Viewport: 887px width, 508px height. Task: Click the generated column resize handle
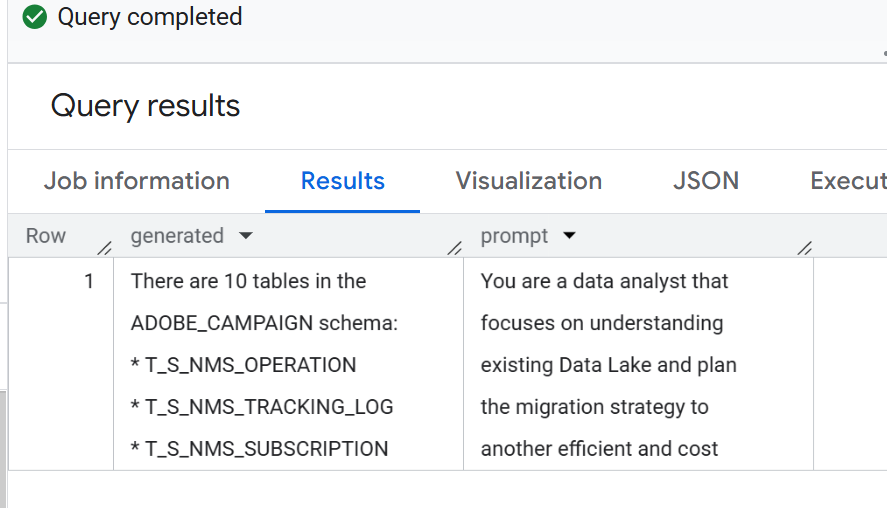(x=455, y=248)
